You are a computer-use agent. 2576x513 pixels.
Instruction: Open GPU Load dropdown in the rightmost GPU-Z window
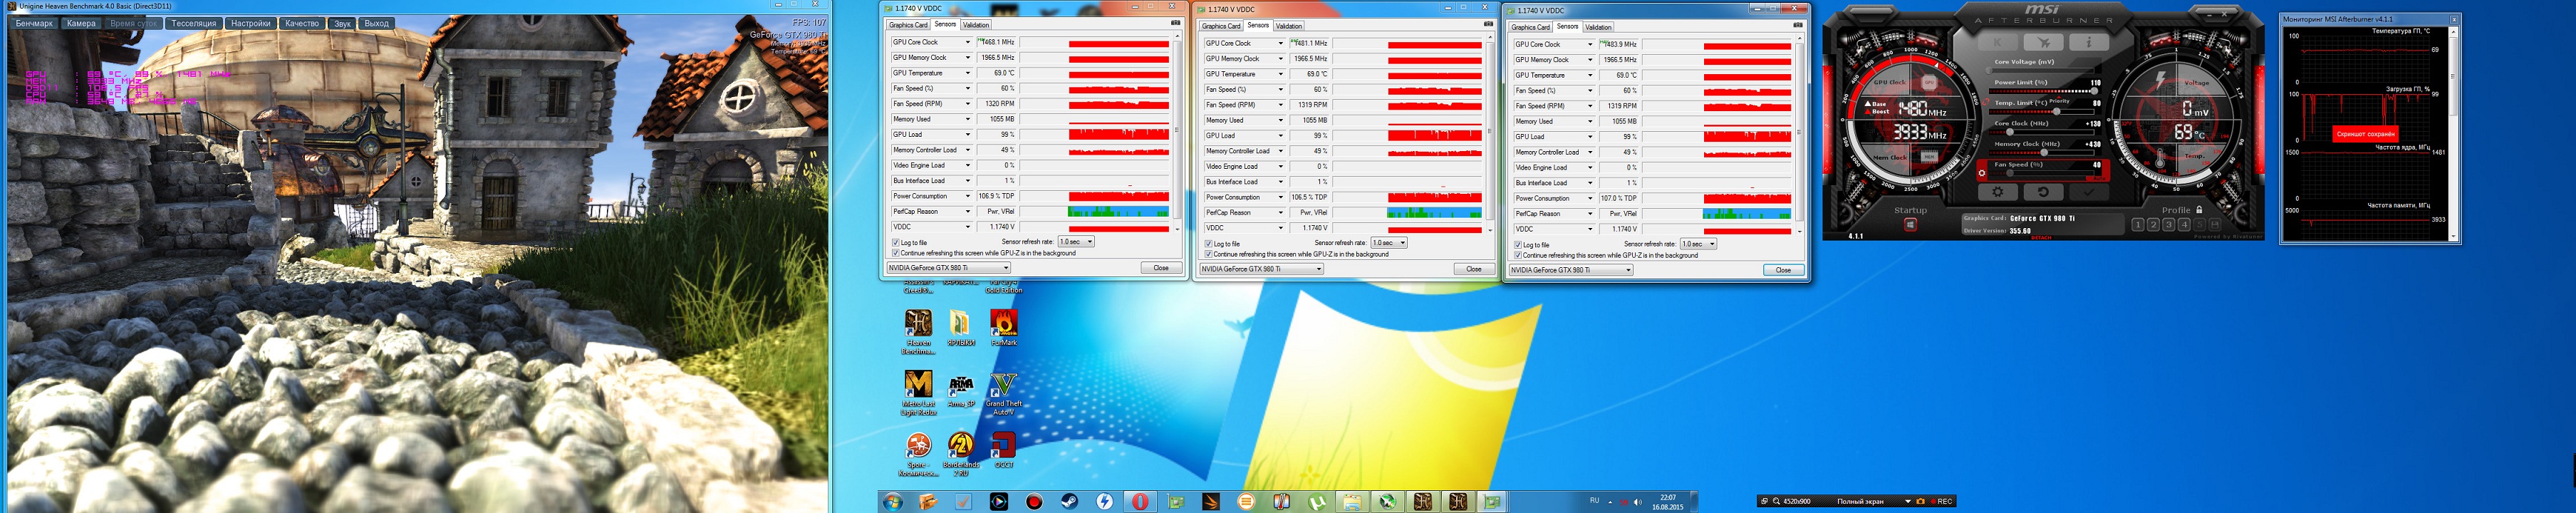coord(1590,137)
